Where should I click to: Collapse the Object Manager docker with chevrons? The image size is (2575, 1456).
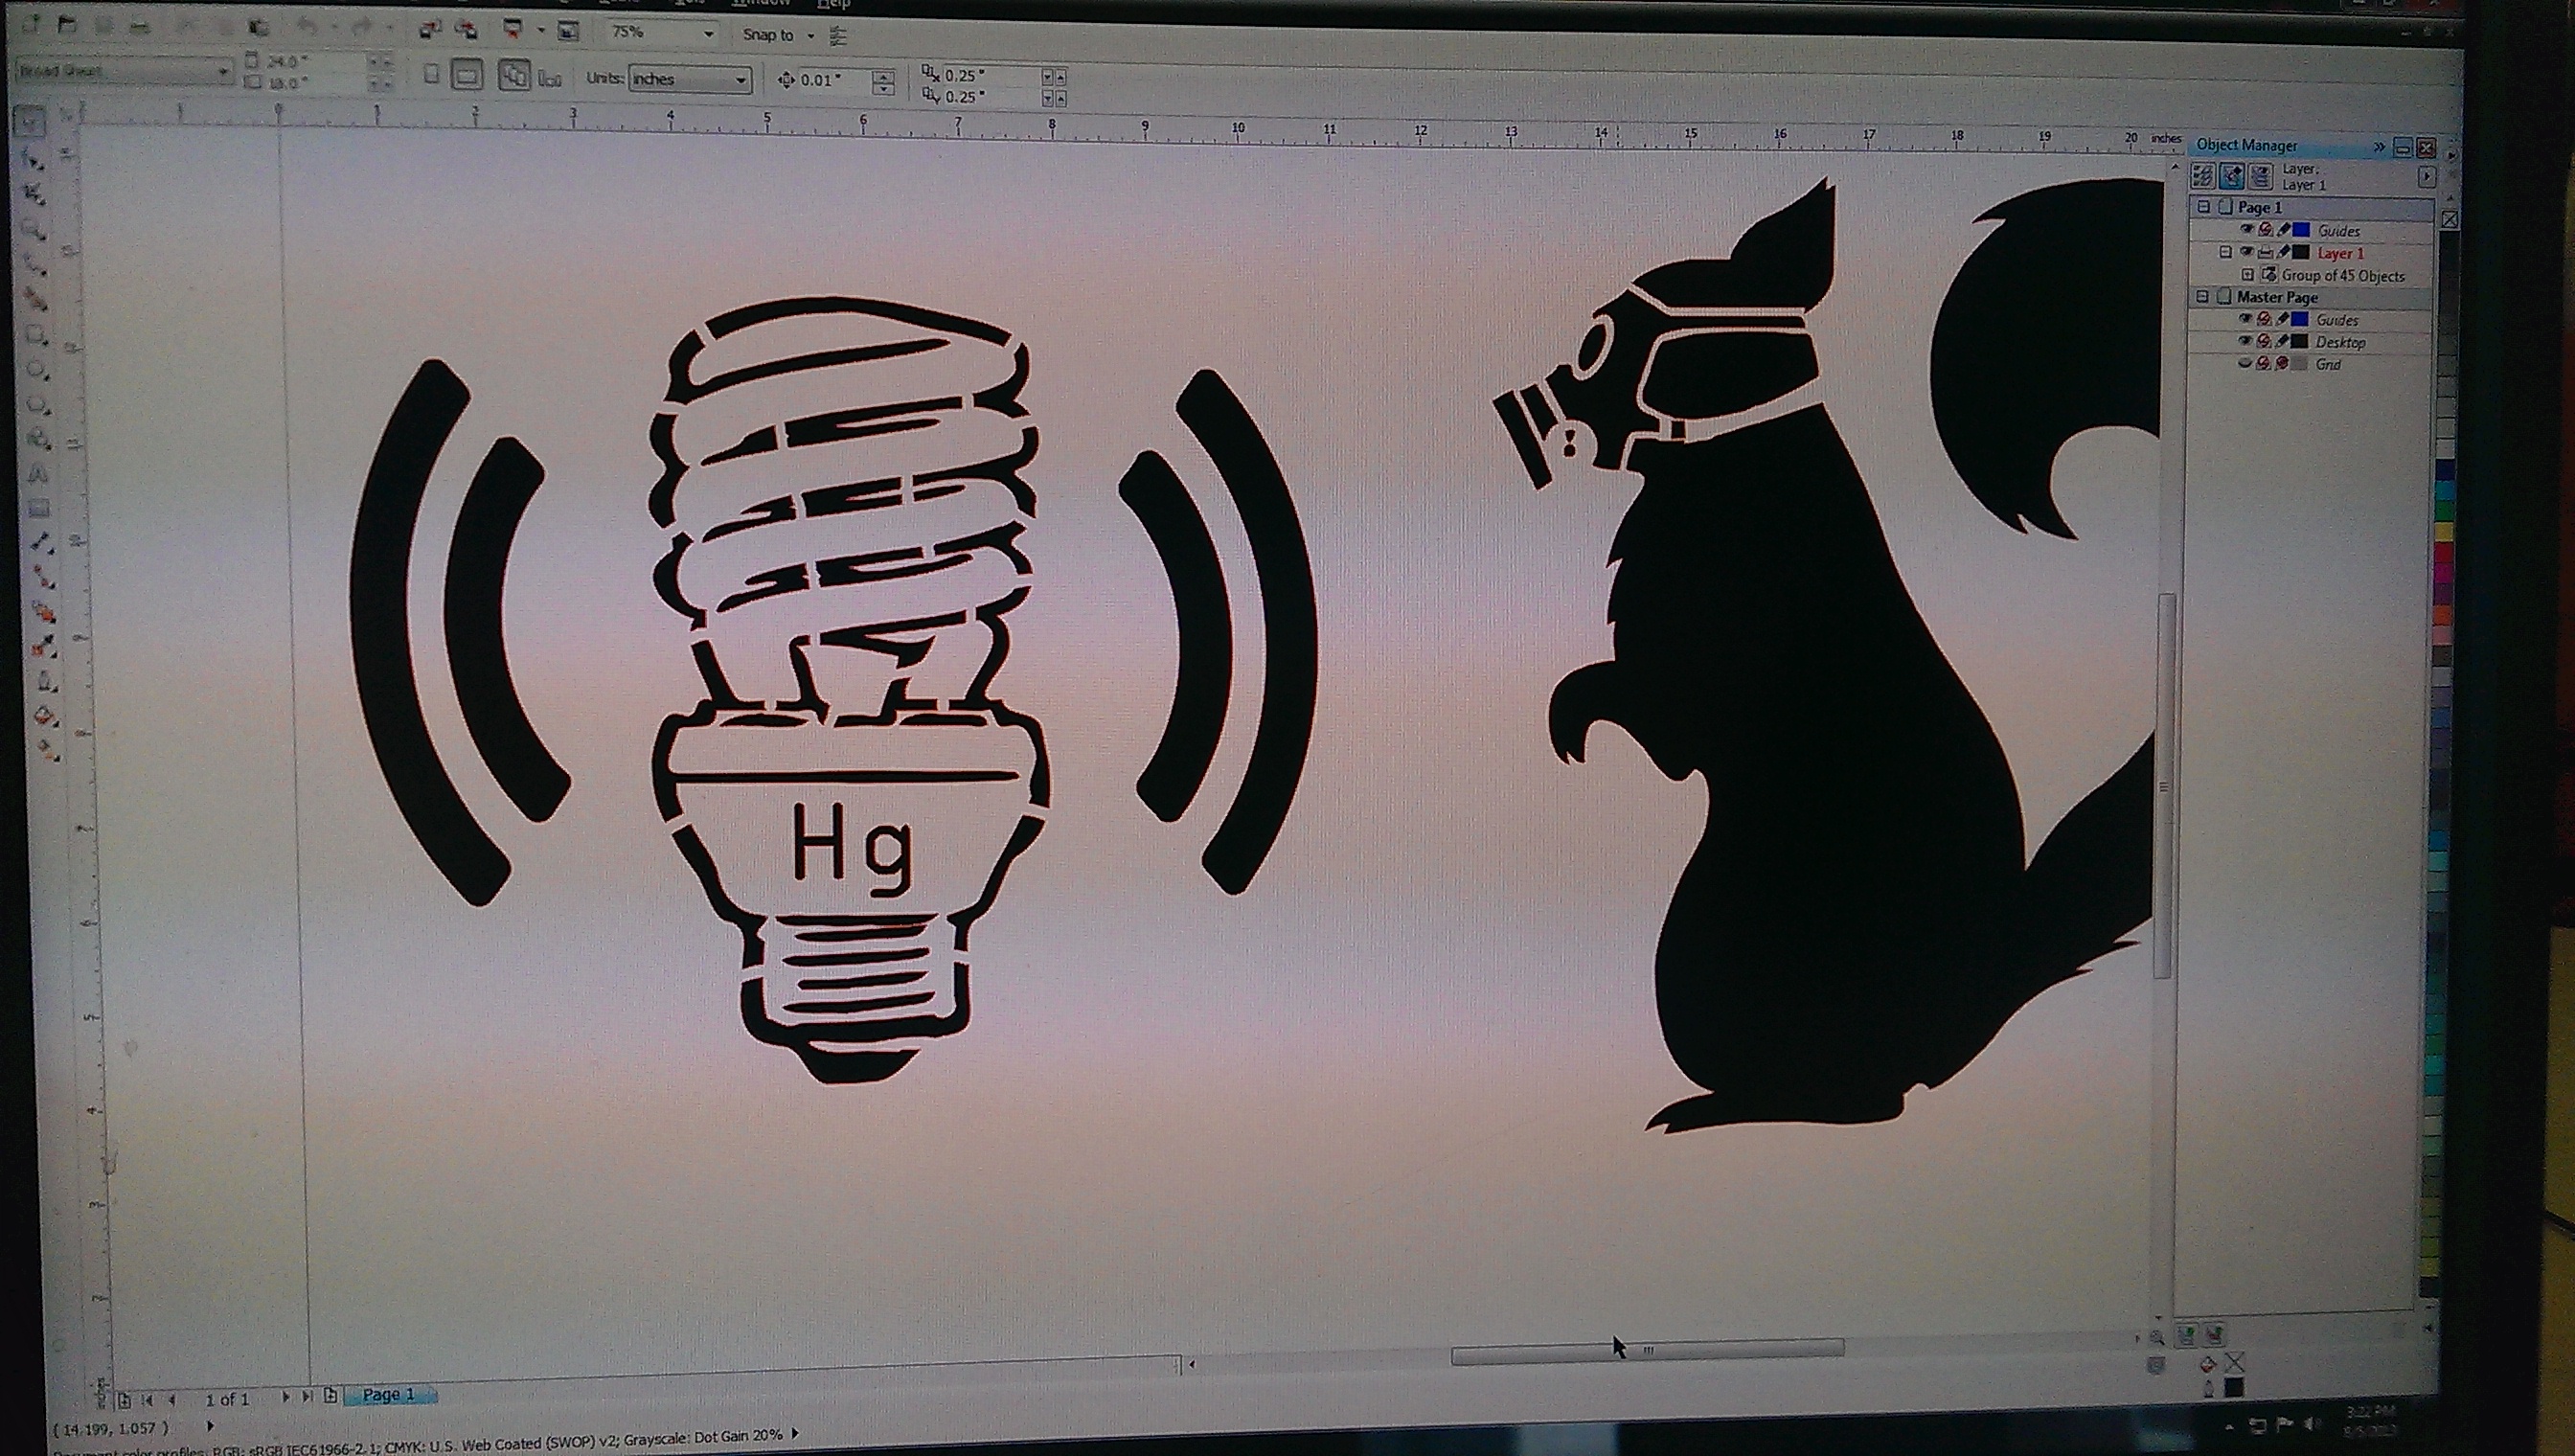[x=2380, y=147]
